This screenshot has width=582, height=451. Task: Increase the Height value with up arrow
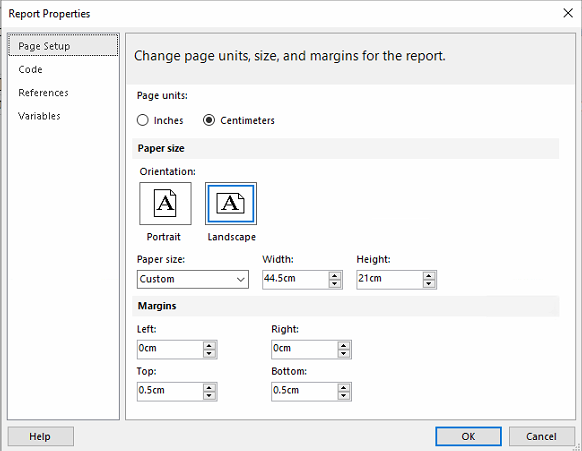point(429,276)
